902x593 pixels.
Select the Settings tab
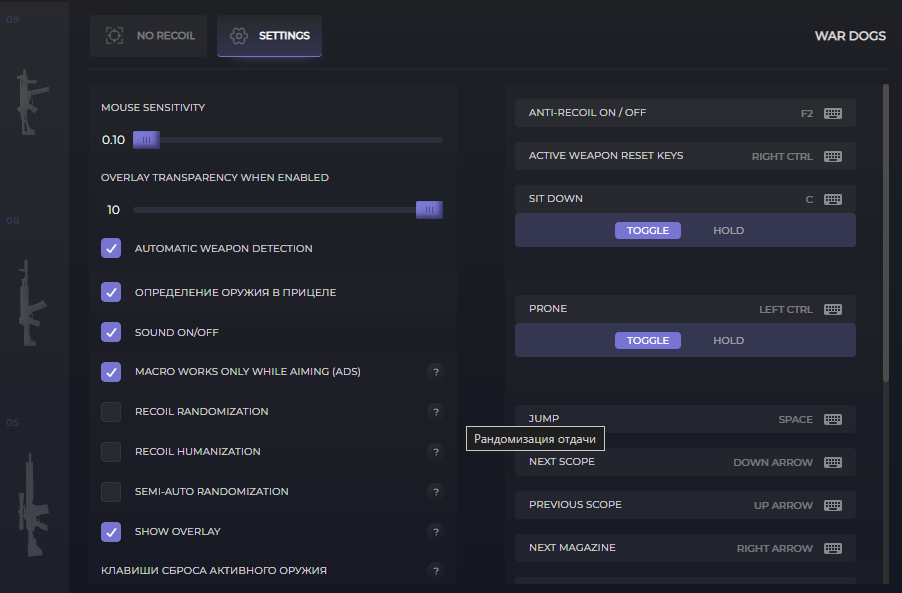269,36
